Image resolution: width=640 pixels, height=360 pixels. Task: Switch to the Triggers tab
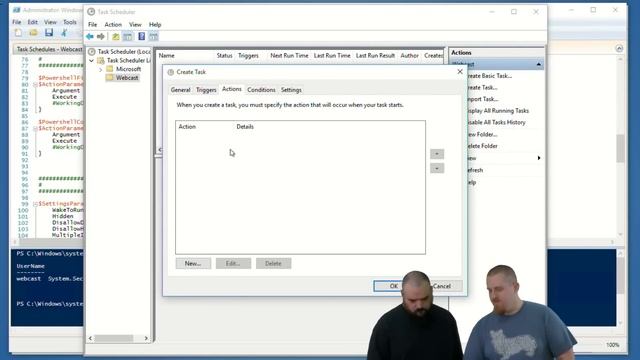pyautogui.click(x=206, y=90)
